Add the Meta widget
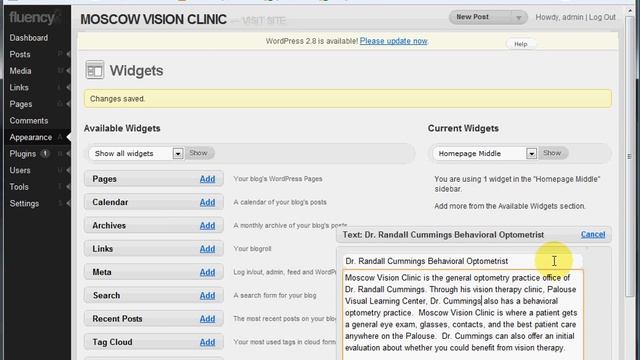Image resolution: width=640 pixels, height=360 pixels. coord(207,272)
